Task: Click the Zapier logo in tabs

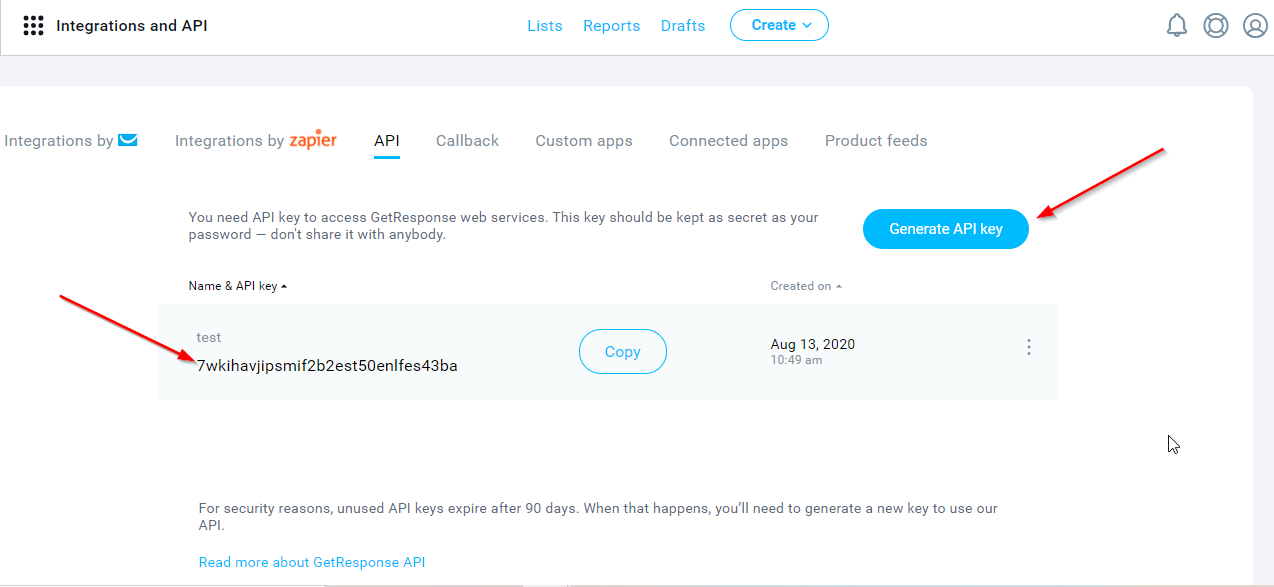Action: (x=313, y=141)
